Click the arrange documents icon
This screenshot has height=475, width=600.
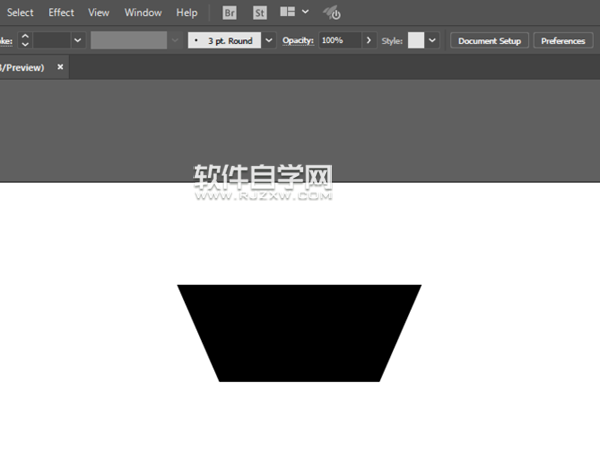click(287, 12)
